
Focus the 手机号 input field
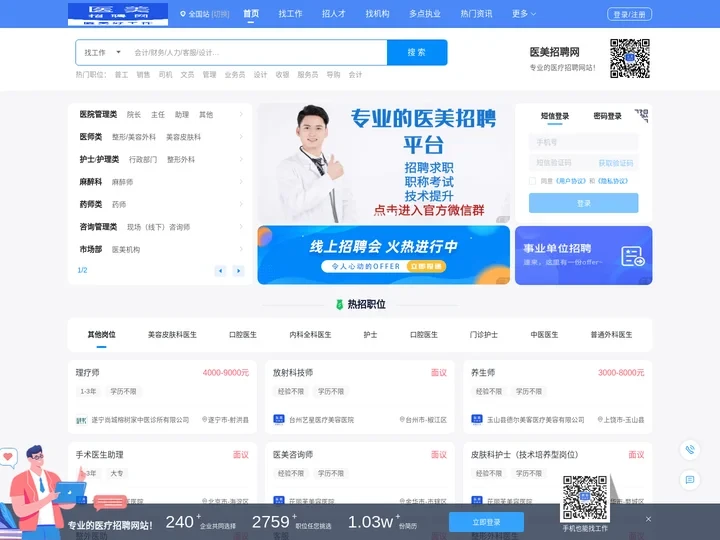pyautogui.click(x=583, y=142)
